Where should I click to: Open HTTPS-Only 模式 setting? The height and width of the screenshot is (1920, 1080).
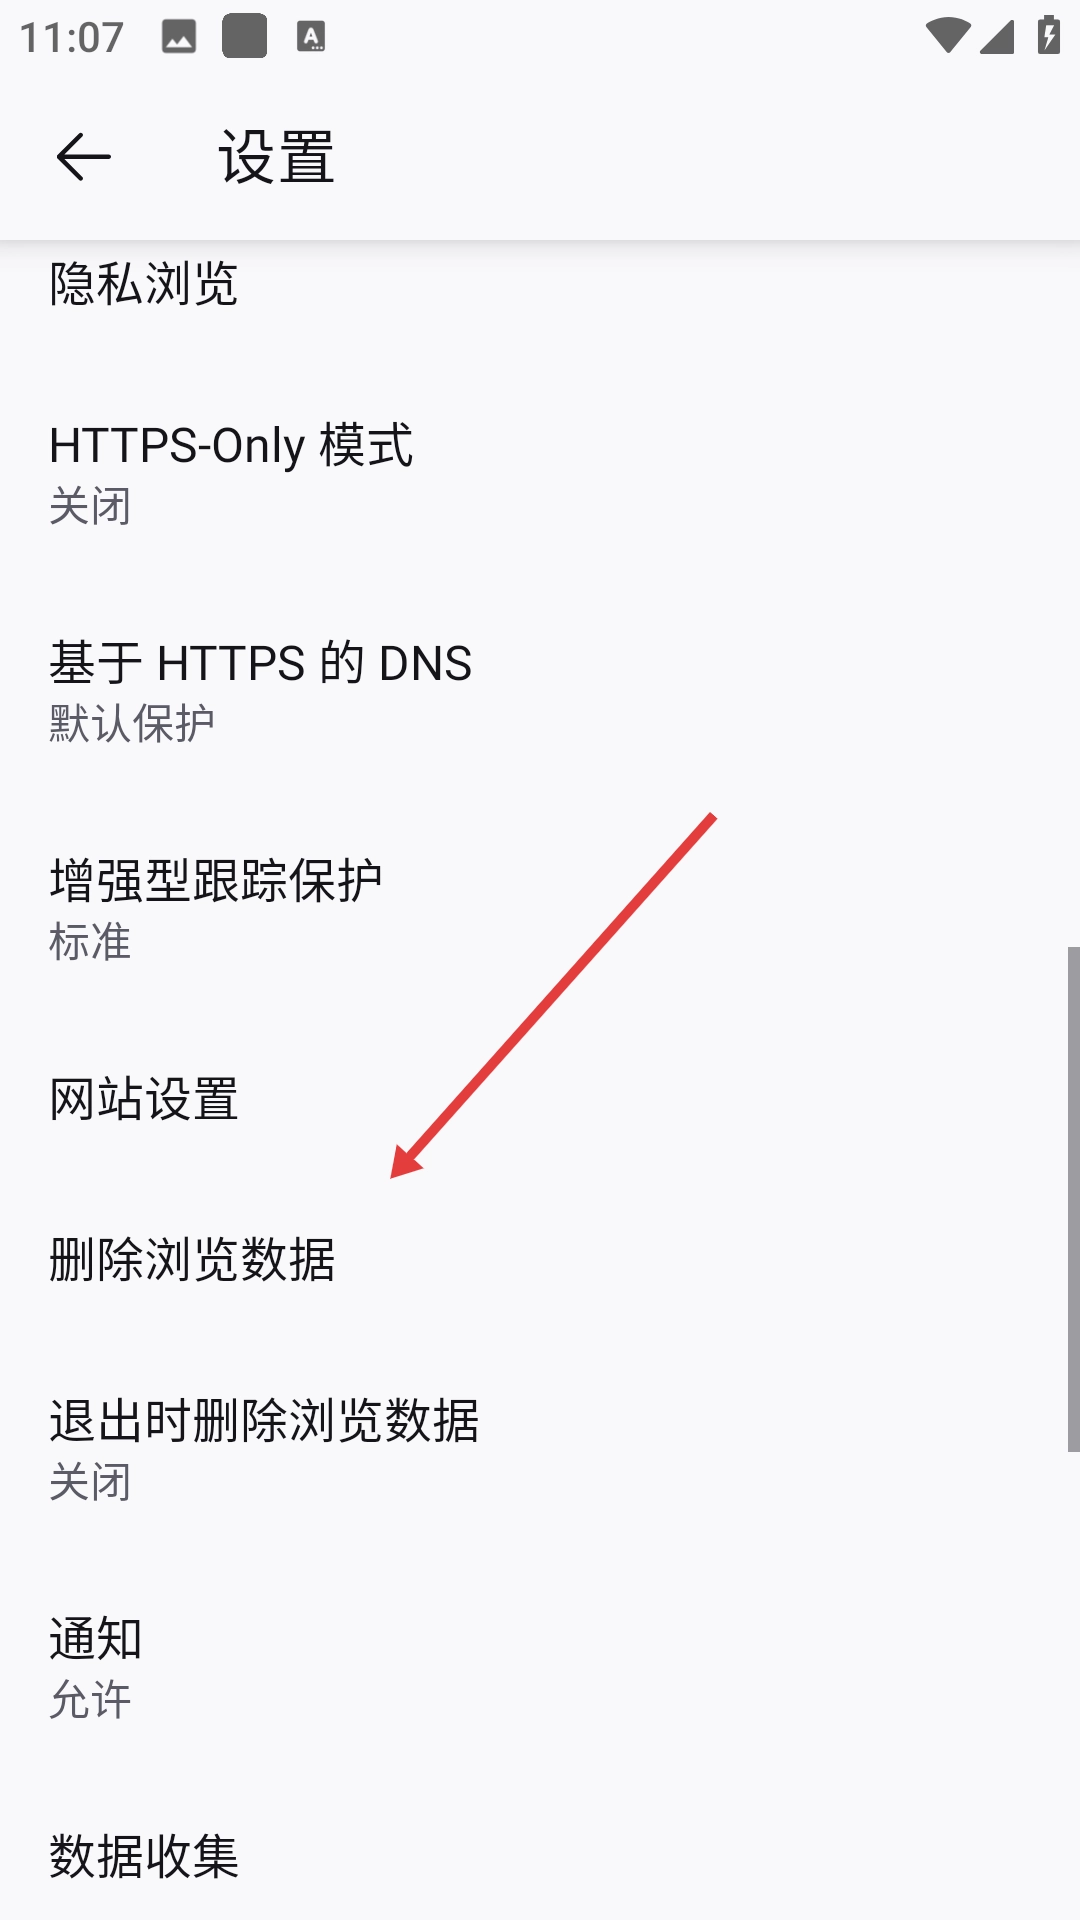point(540,474)
